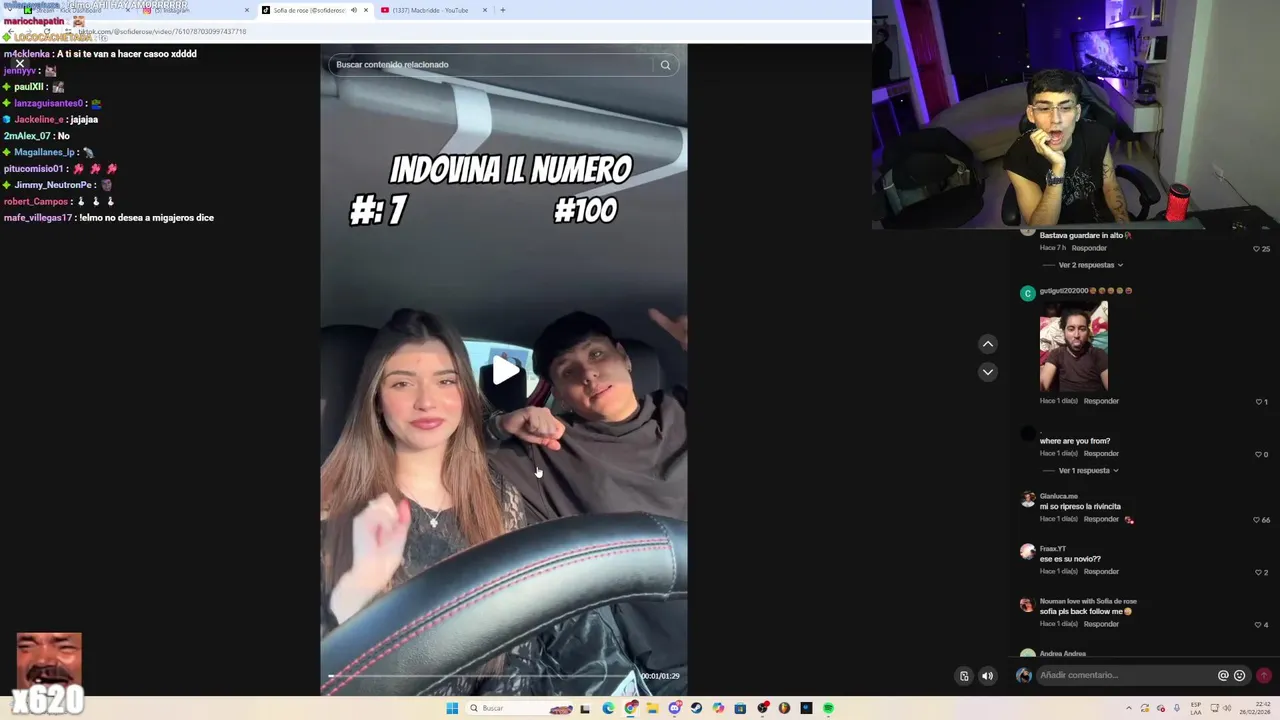
Task: Open Discord from the taskbar
Action: (x=675, y=708)
